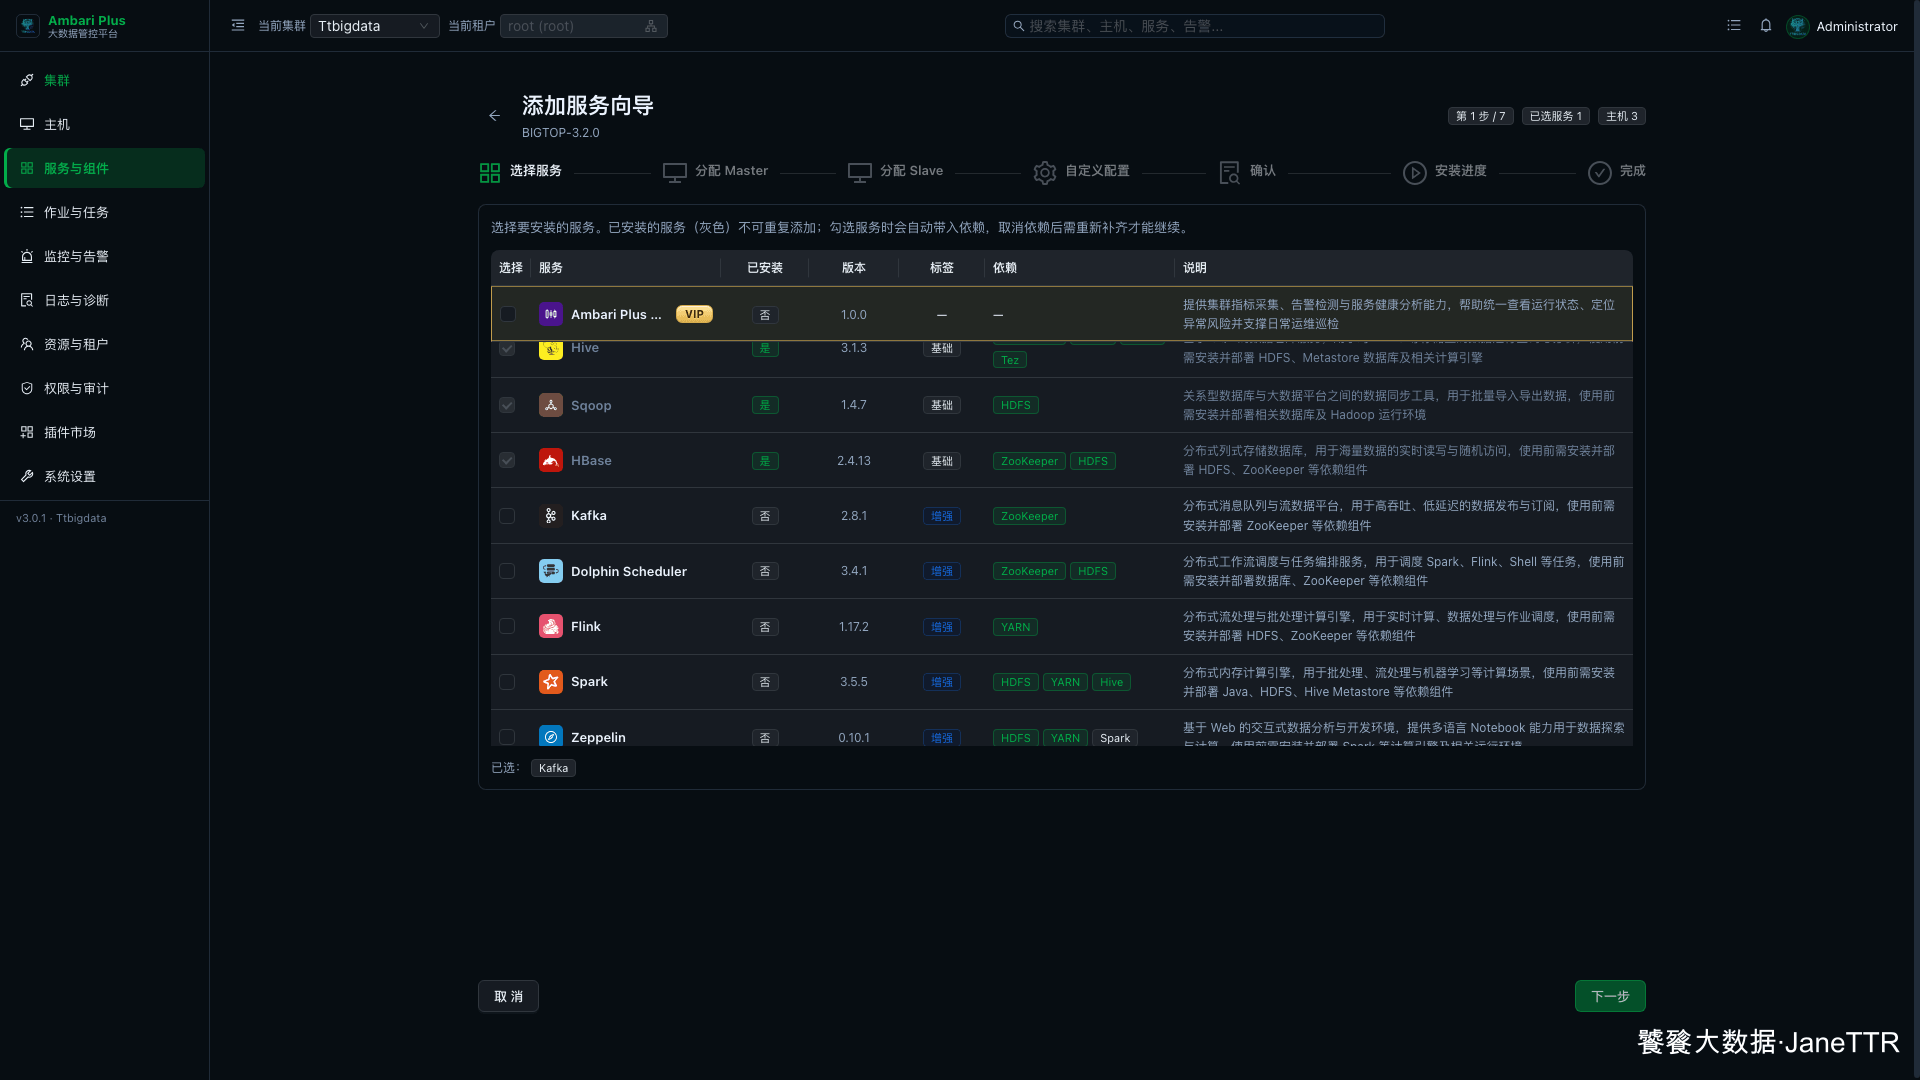Click the 已选服务 1 badge
This screenshot has width=1920, height=1080.
[x=1556, y=116]
